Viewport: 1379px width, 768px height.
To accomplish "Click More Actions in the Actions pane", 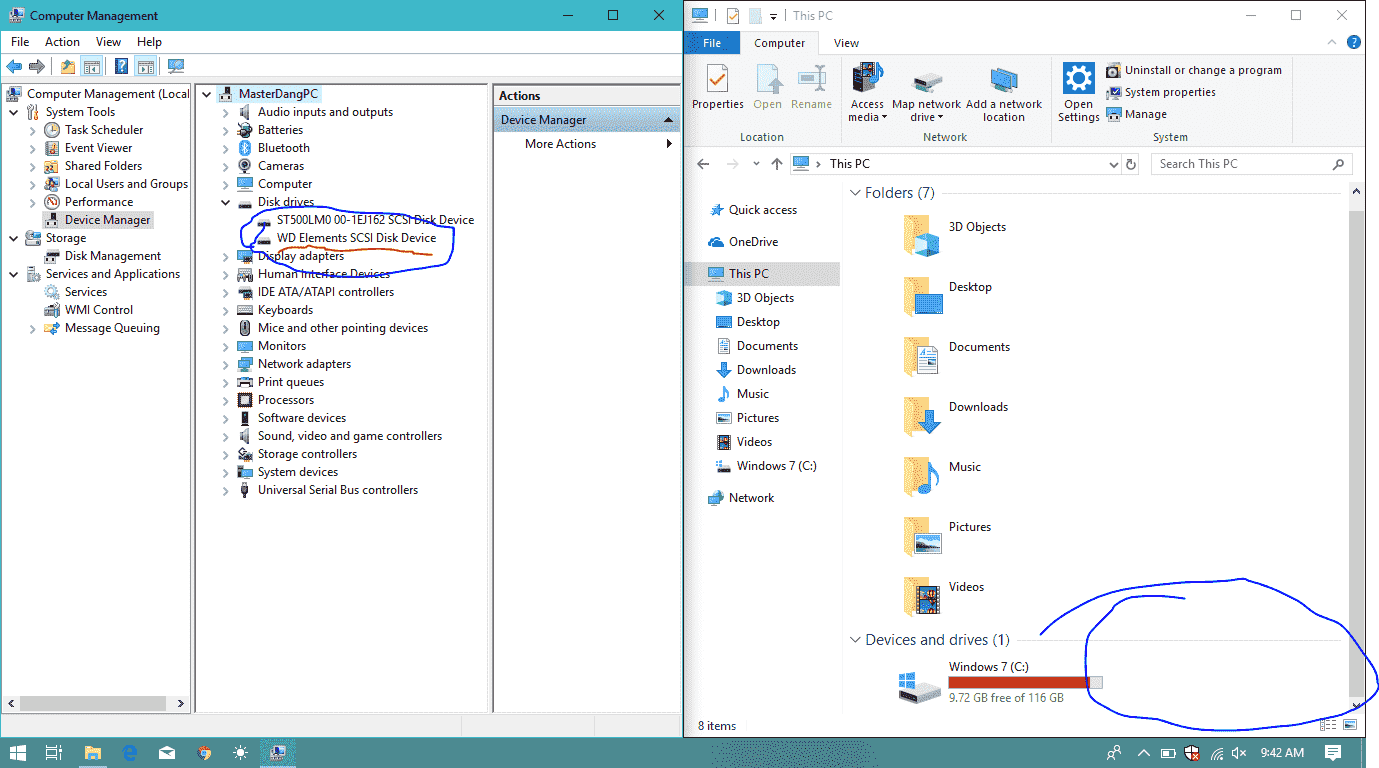I will [x=560, y=144].
